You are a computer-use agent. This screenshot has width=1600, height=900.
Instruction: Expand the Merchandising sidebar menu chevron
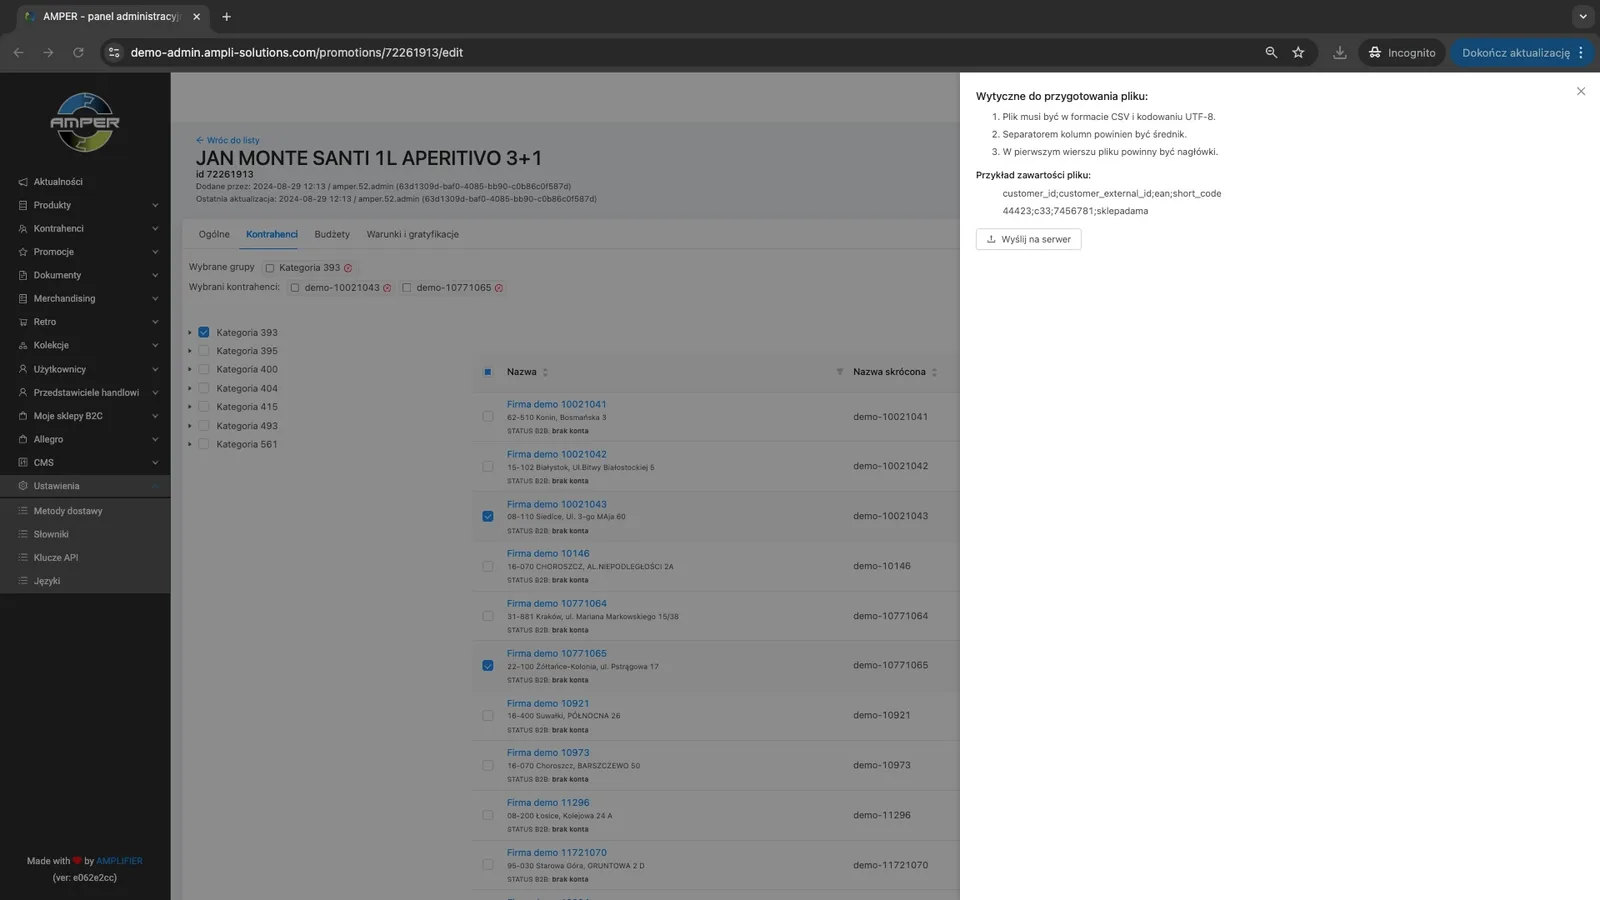[x=155, y=299]
